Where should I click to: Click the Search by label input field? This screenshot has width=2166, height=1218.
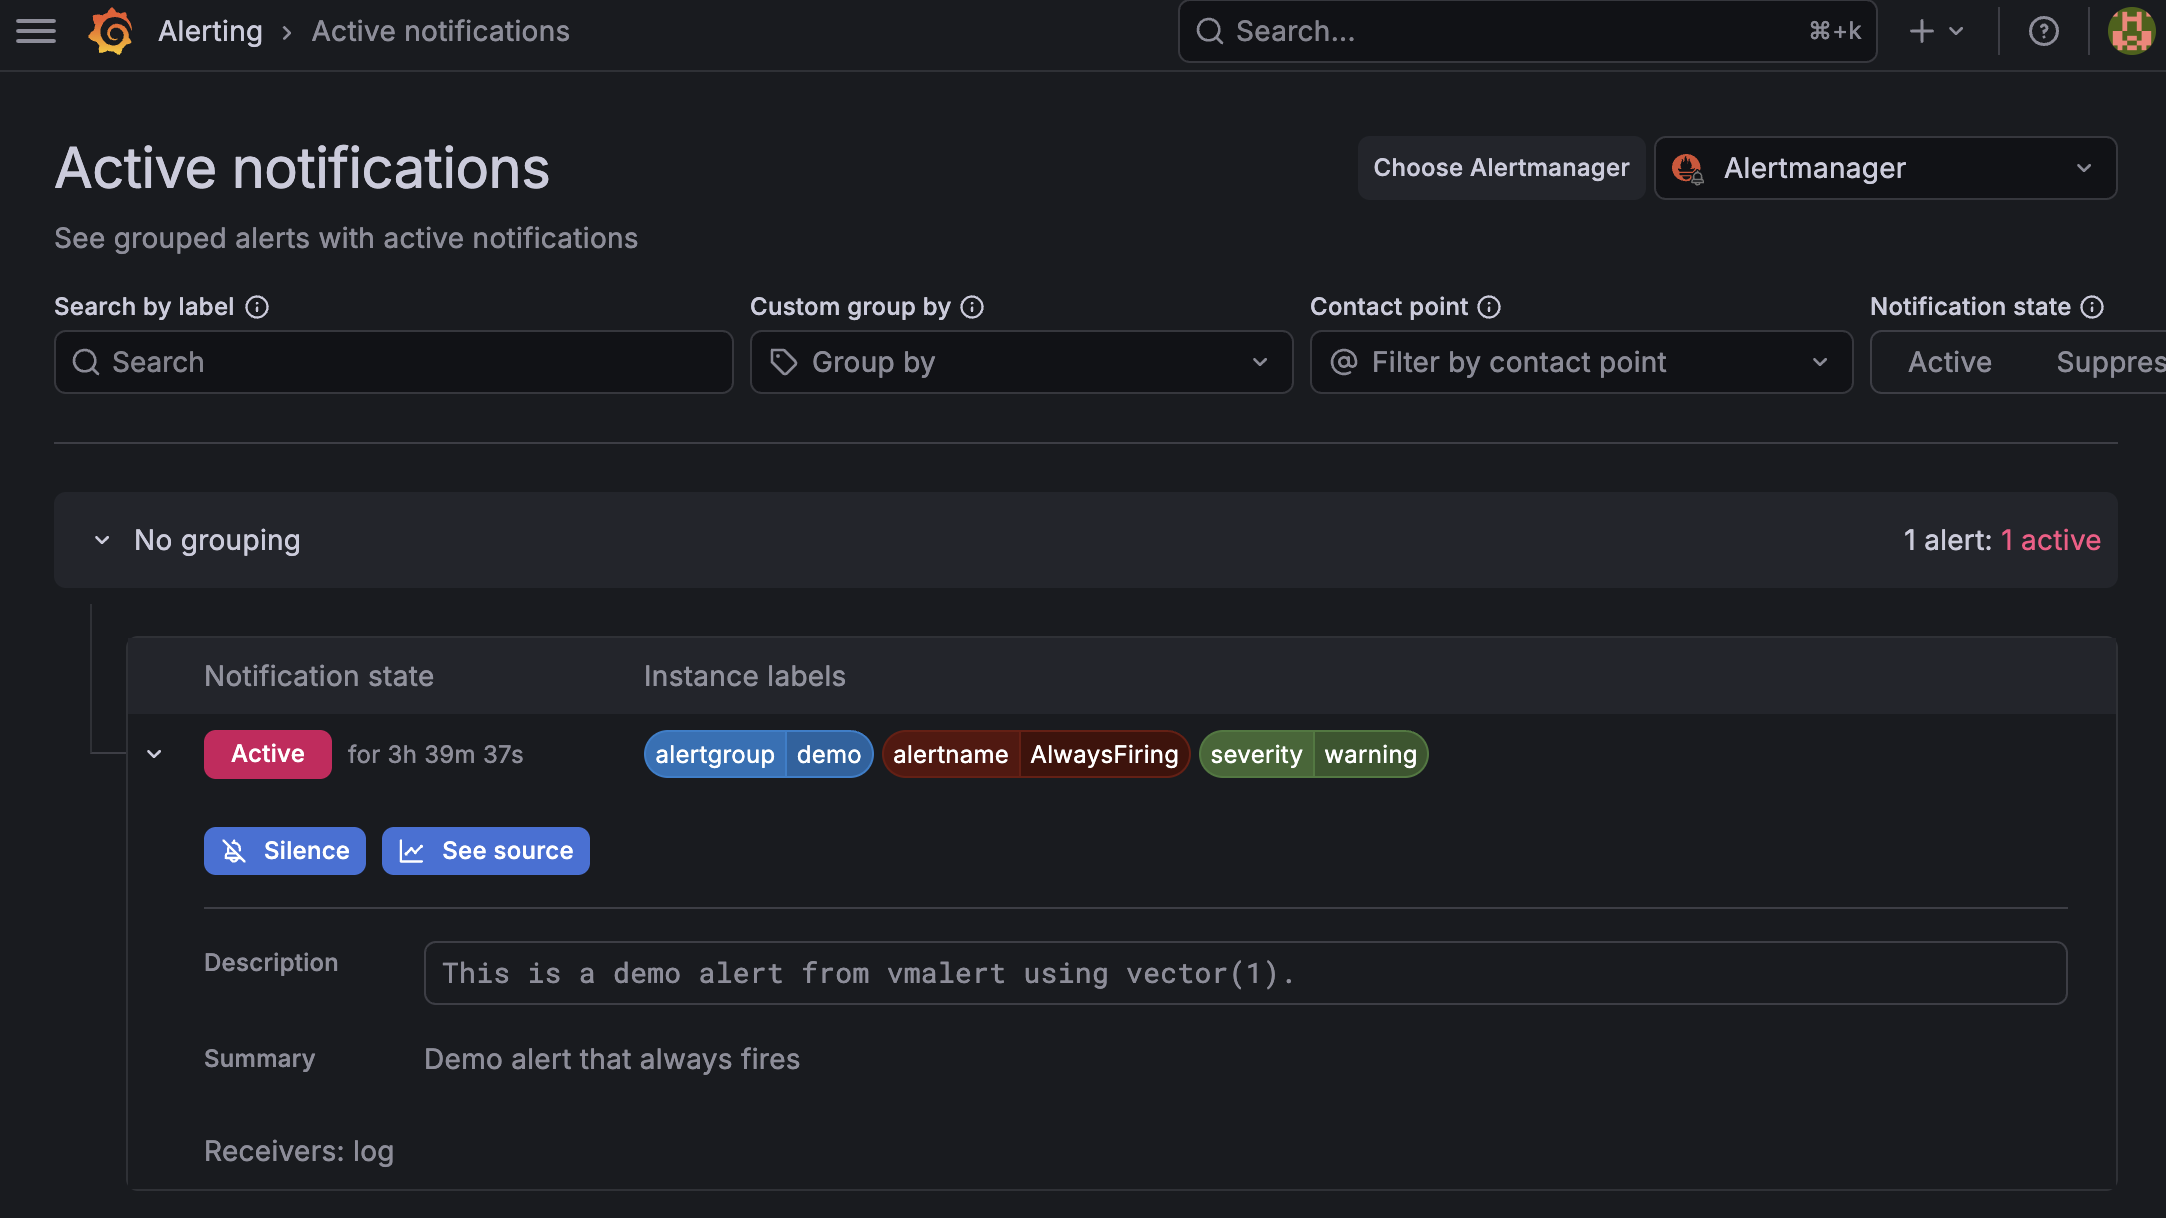pos(394,362)
